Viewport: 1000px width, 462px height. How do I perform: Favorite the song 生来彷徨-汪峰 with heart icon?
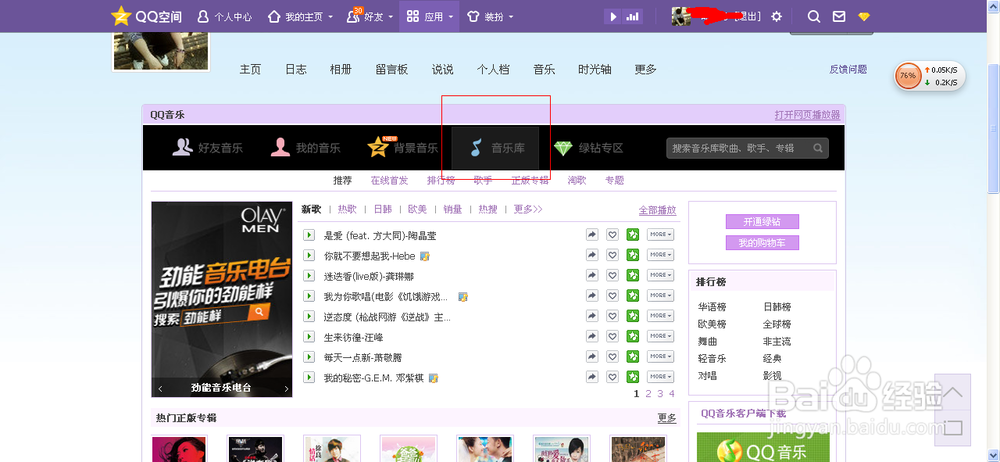click(612, 336)
